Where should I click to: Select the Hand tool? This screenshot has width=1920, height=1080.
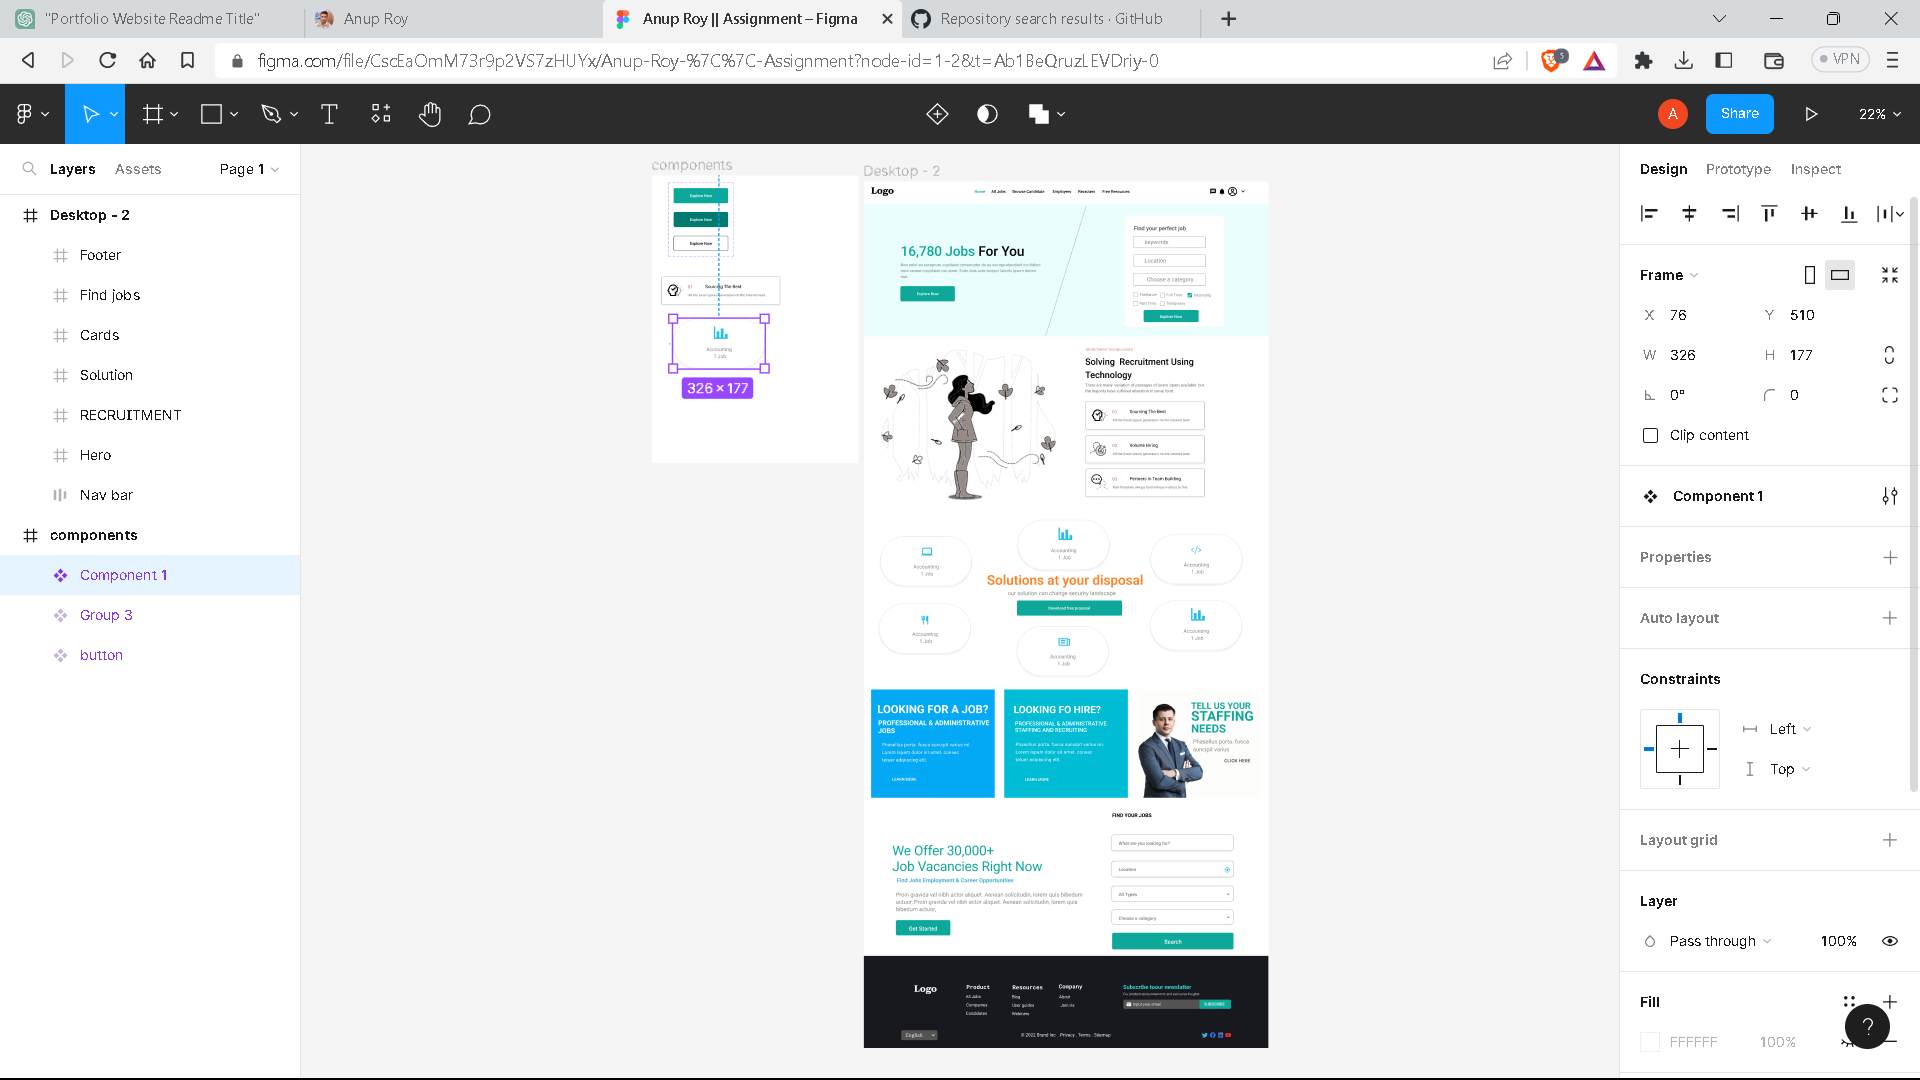pyautogui.click(x=430, y=113)
